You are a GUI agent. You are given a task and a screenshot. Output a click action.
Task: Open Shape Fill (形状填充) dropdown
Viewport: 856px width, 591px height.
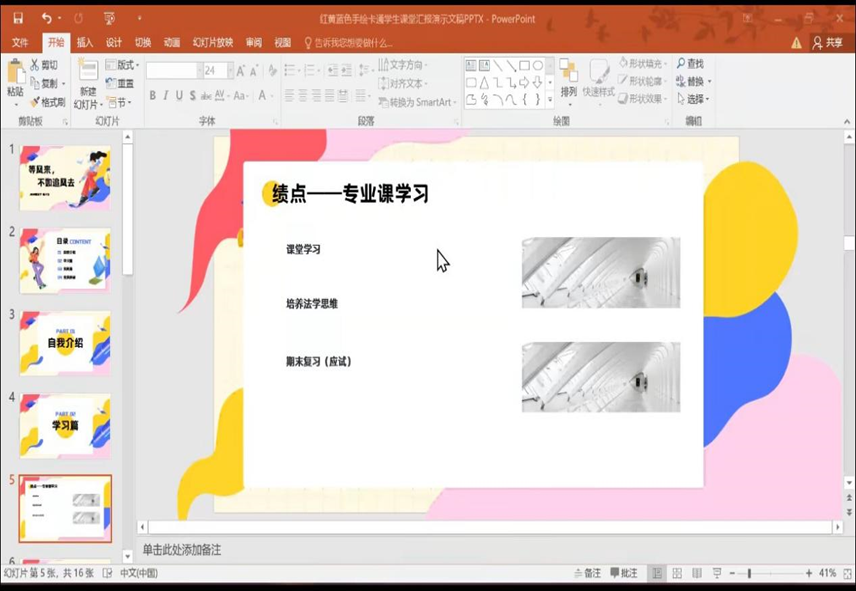pyautogui.click(x=642, y=64)
